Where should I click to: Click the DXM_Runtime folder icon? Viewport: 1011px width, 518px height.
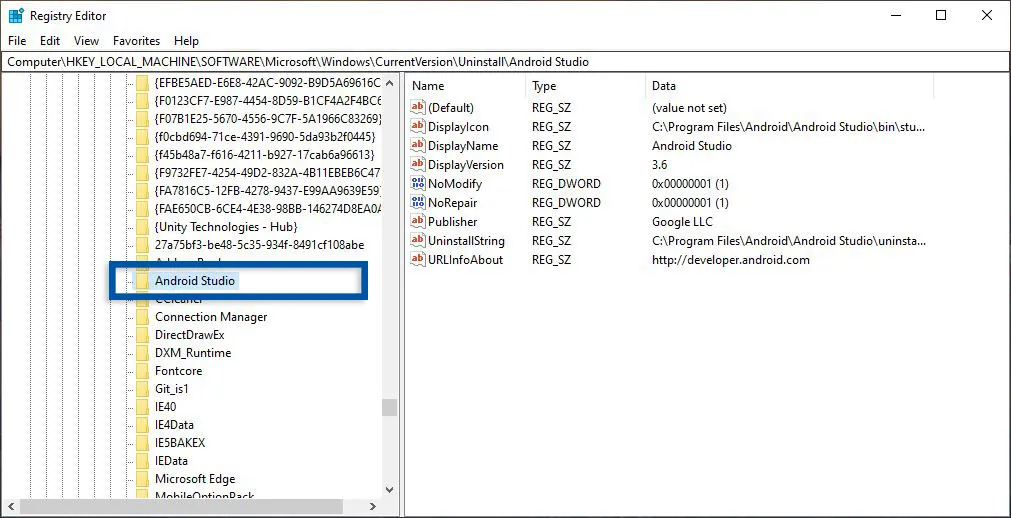[x=142, y=353]
